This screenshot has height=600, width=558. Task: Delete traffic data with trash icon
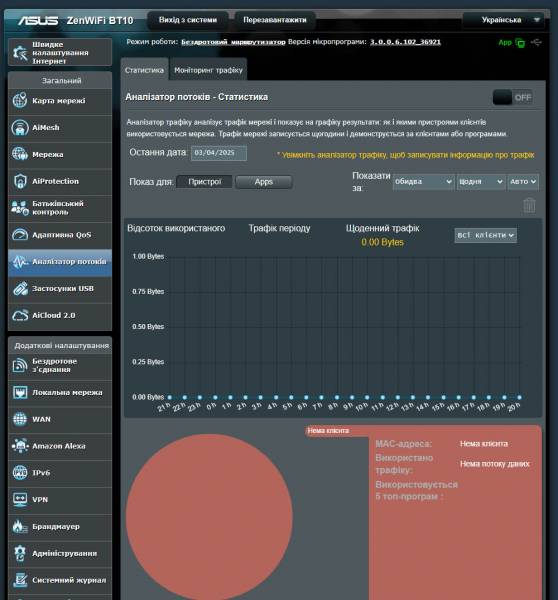(529, 205)
